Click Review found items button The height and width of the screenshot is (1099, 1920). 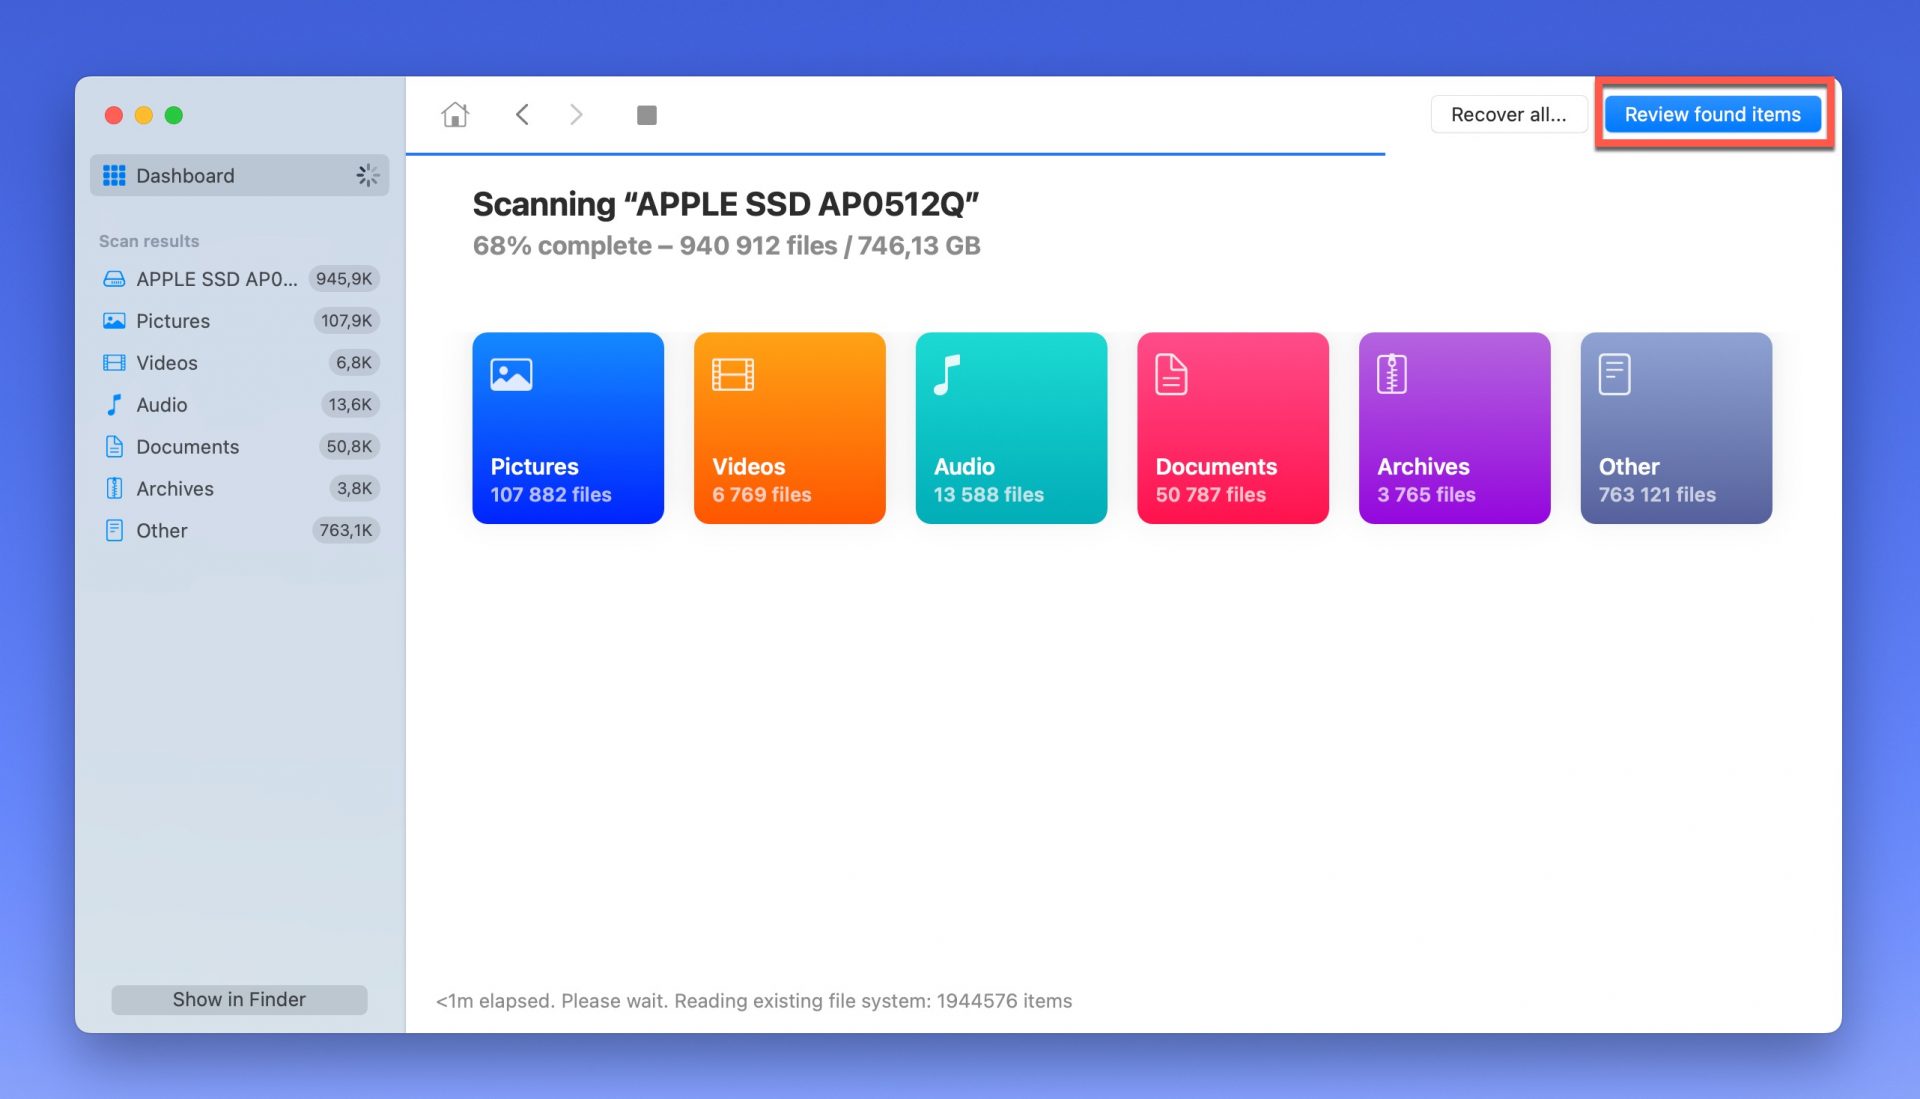(1712, 115)
